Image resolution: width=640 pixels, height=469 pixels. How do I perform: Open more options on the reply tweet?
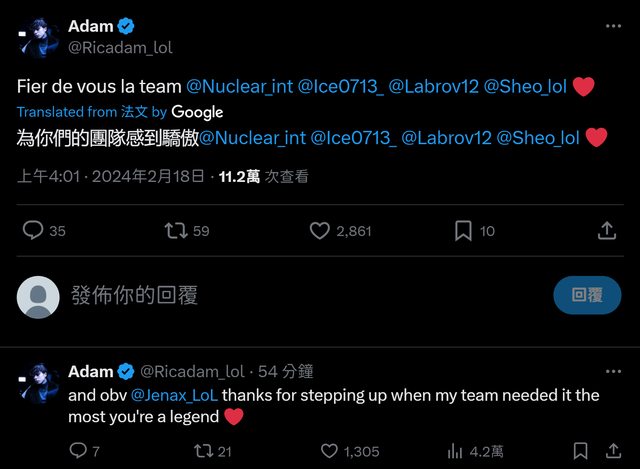tap(611, 371)
